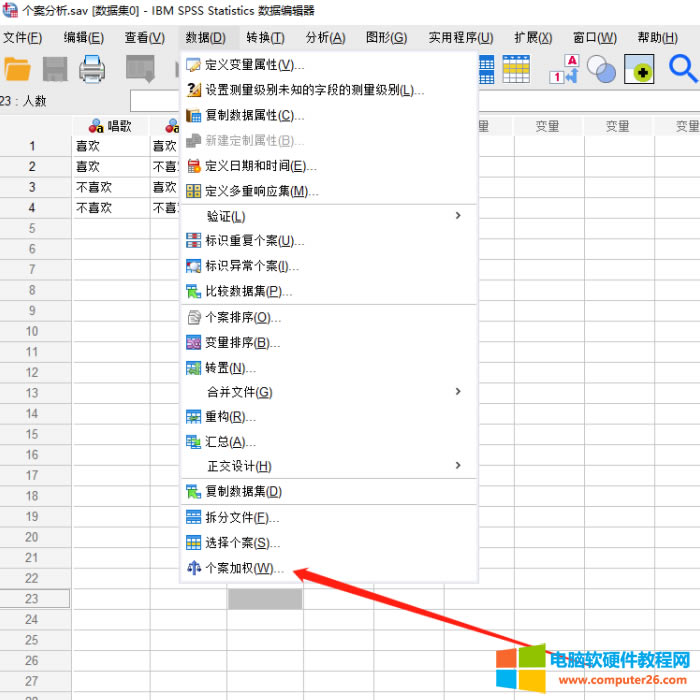Screen dimensions: 700x700
Task: Close the open 数据(D) menu
Action: 205,38
